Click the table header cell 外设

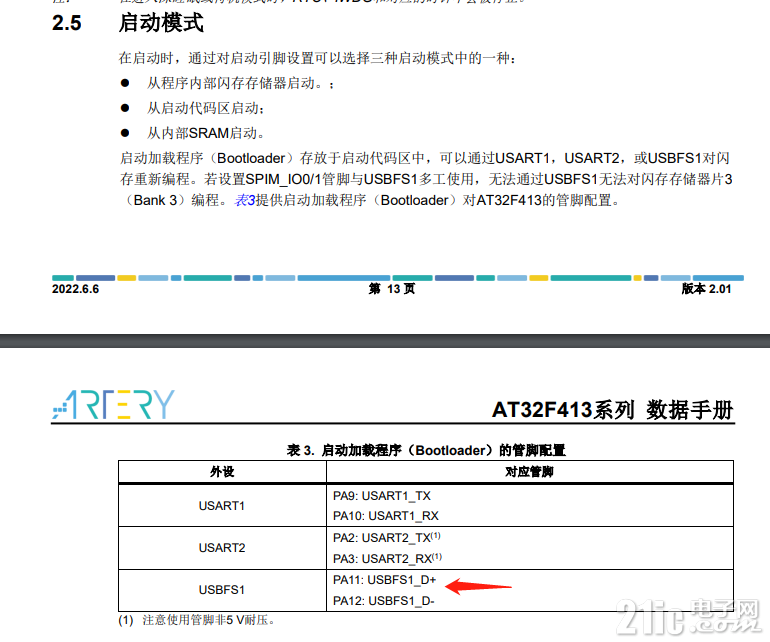222,472
